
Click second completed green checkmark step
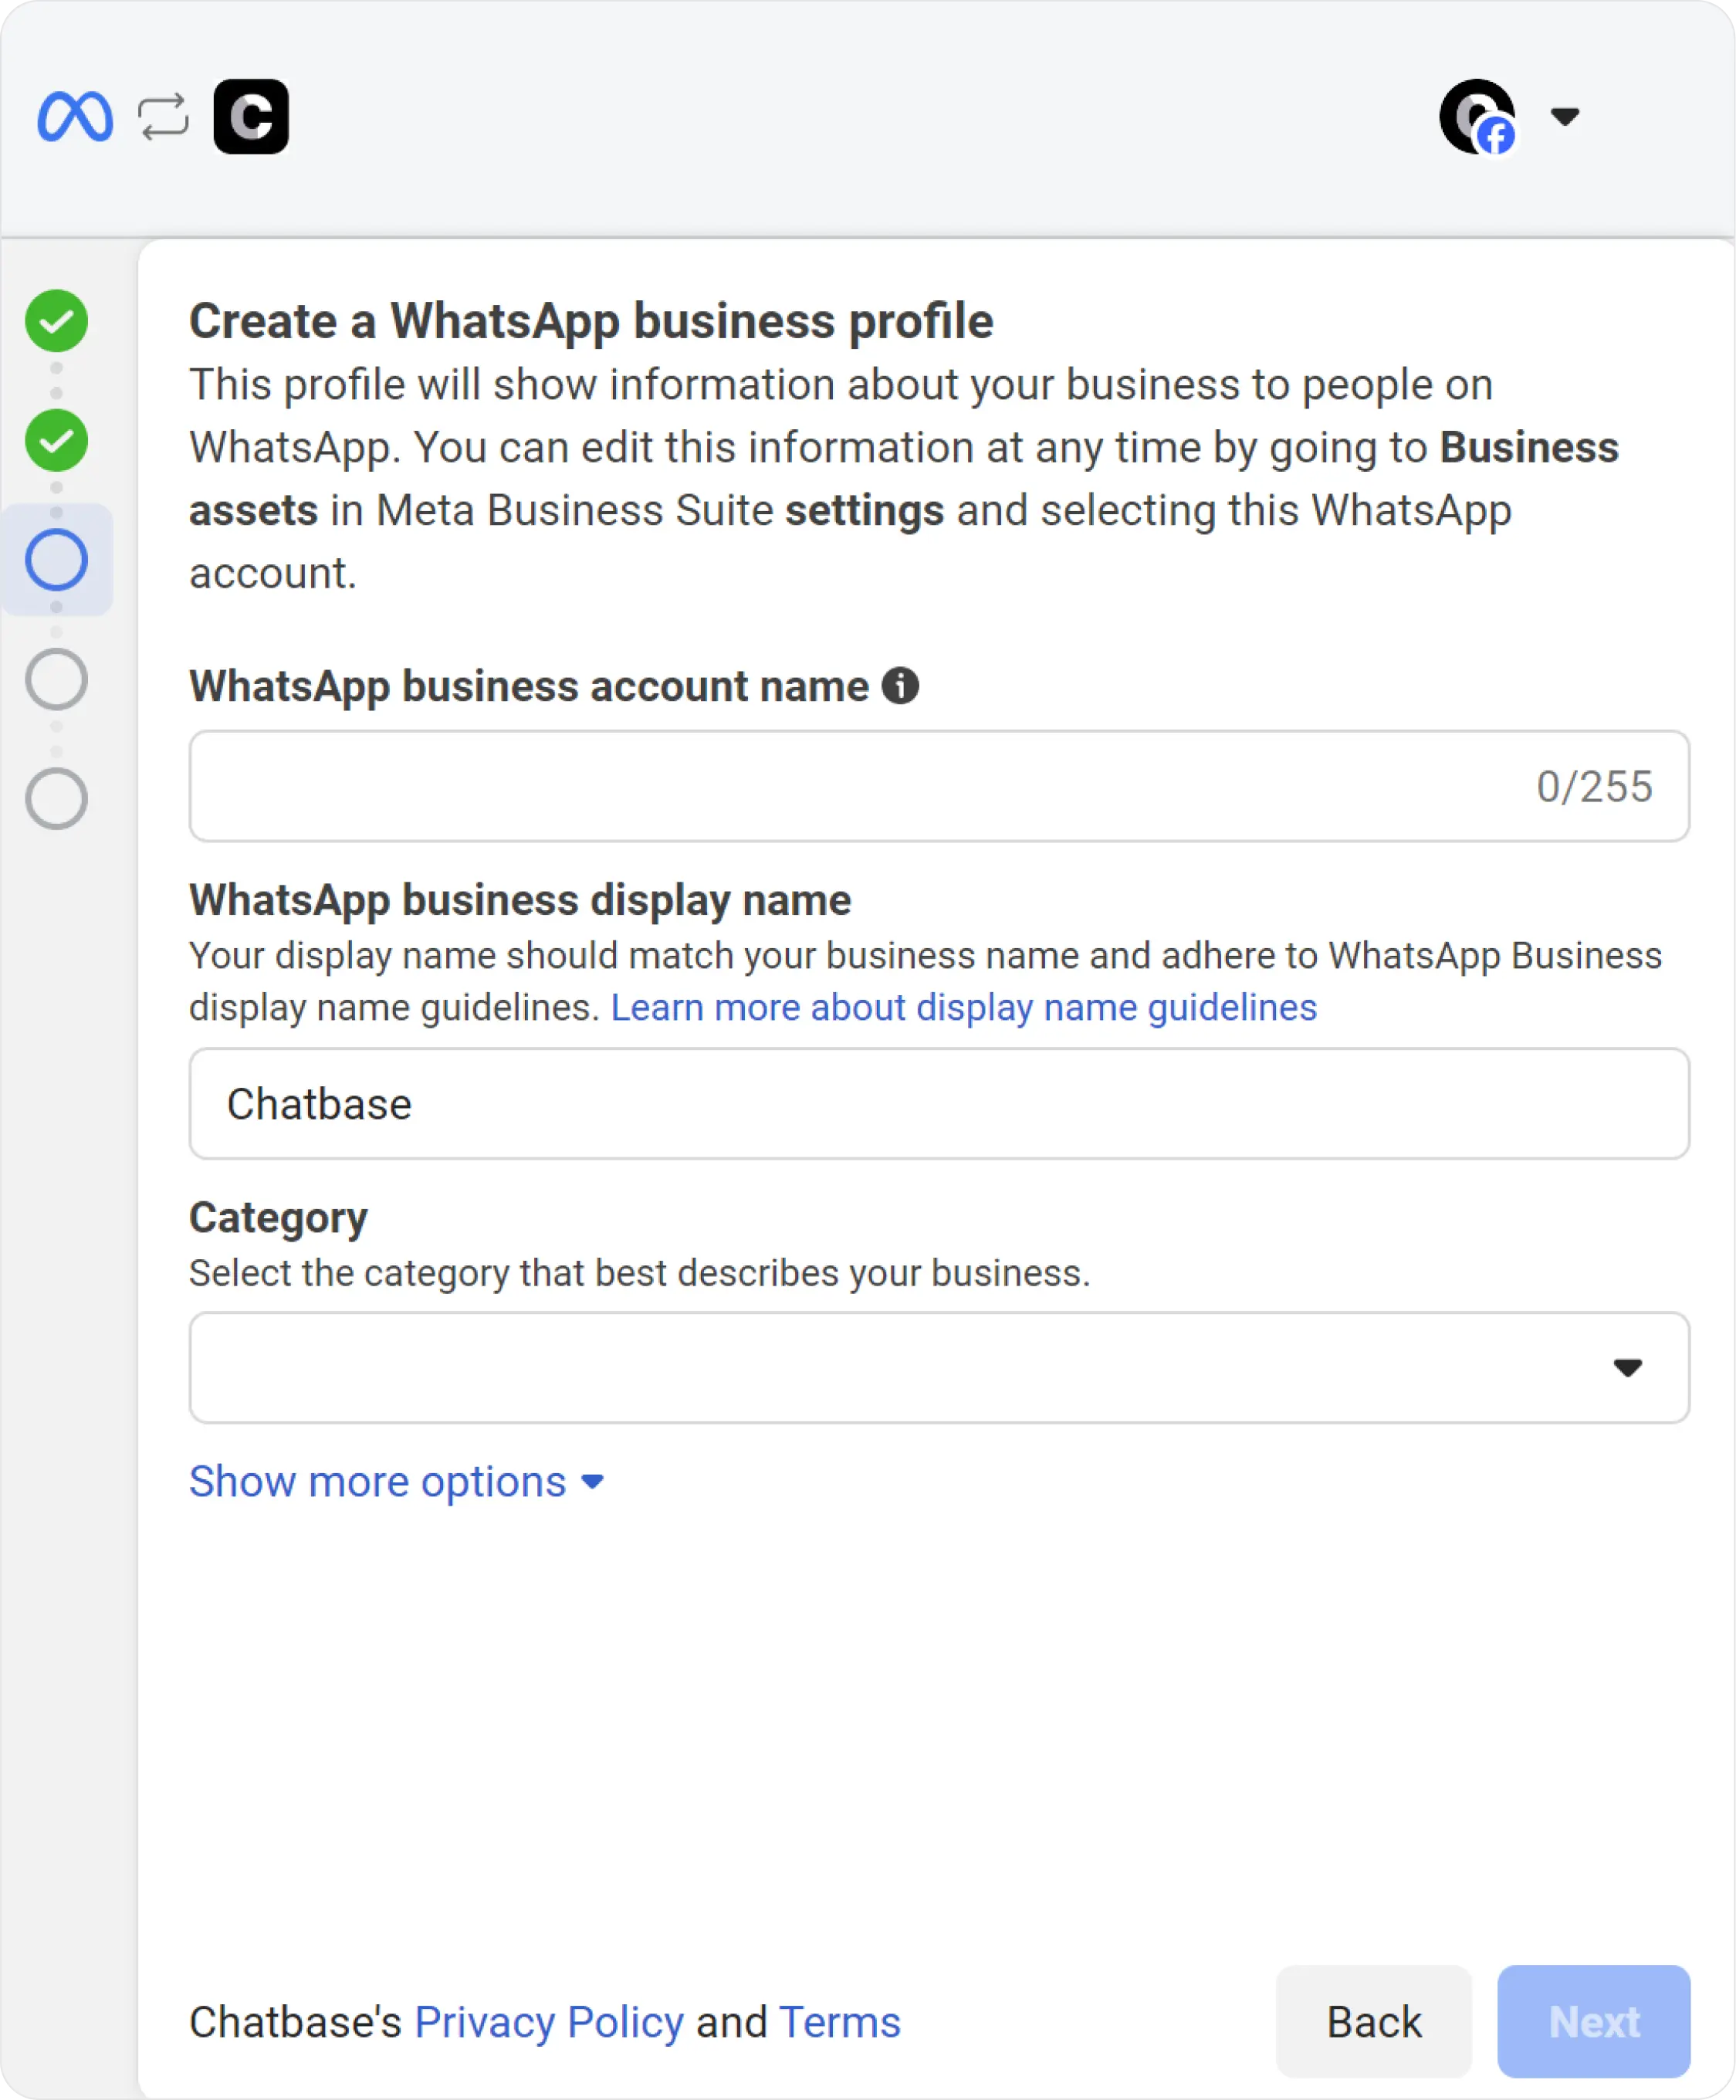click(56, 440)
